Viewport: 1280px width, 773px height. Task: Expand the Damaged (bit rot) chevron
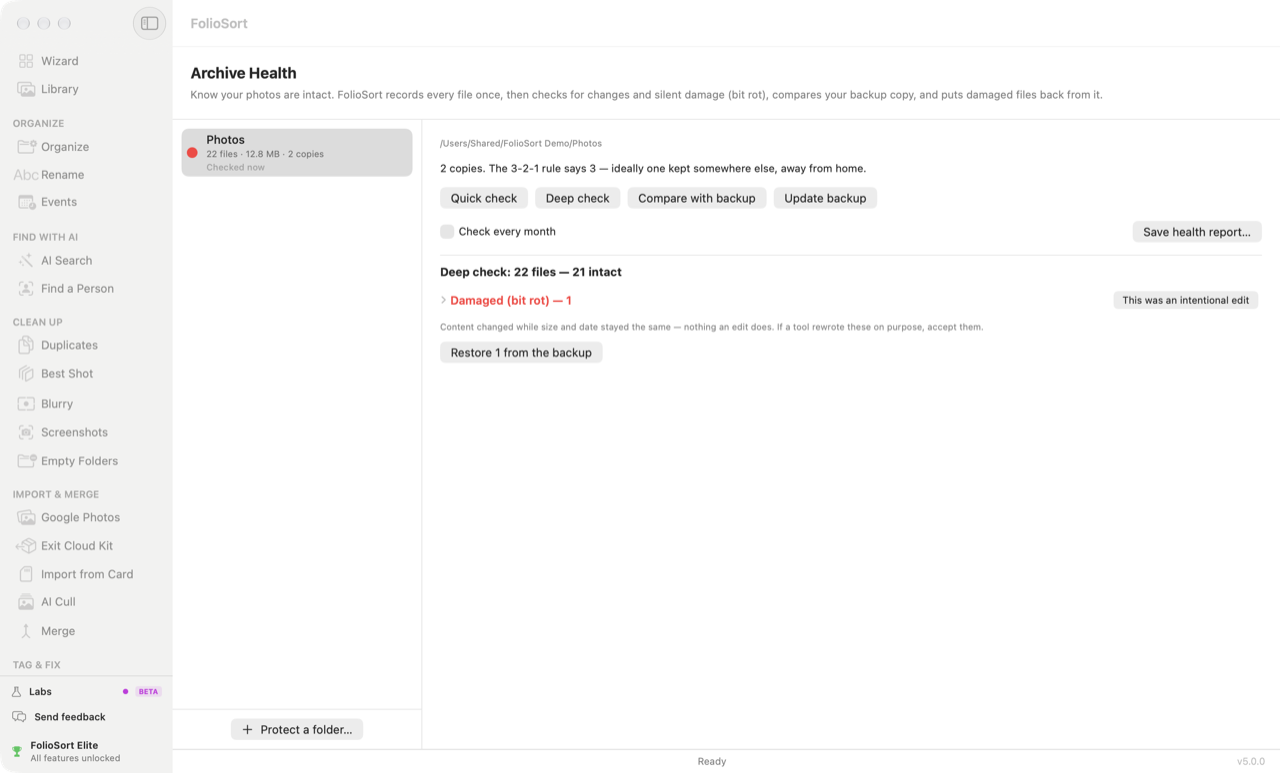443,300
